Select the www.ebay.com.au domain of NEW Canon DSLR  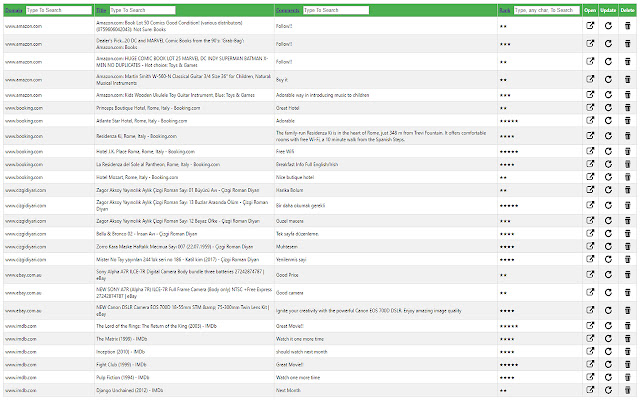tap(23, 311)
